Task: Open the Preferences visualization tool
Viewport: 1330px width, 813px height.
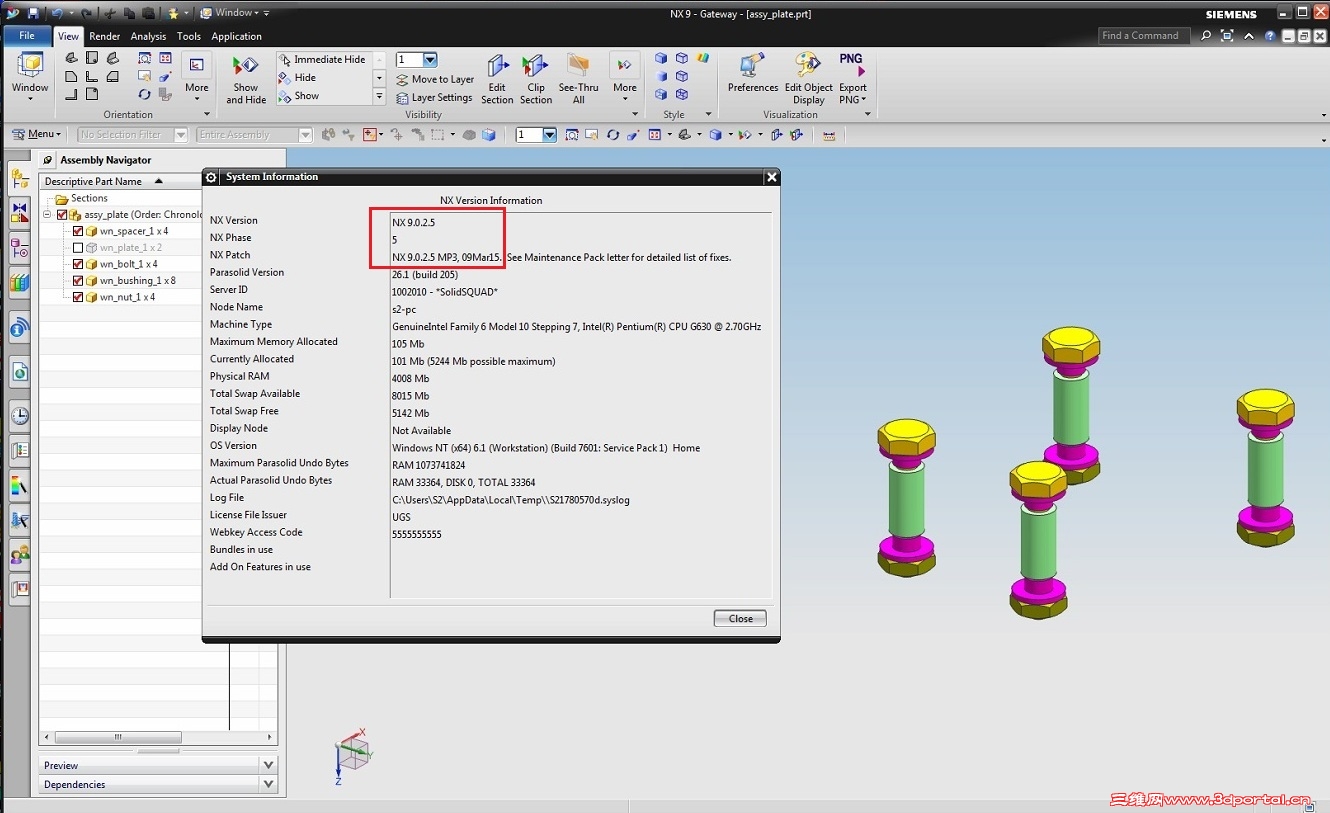Action: coord(753,73)
